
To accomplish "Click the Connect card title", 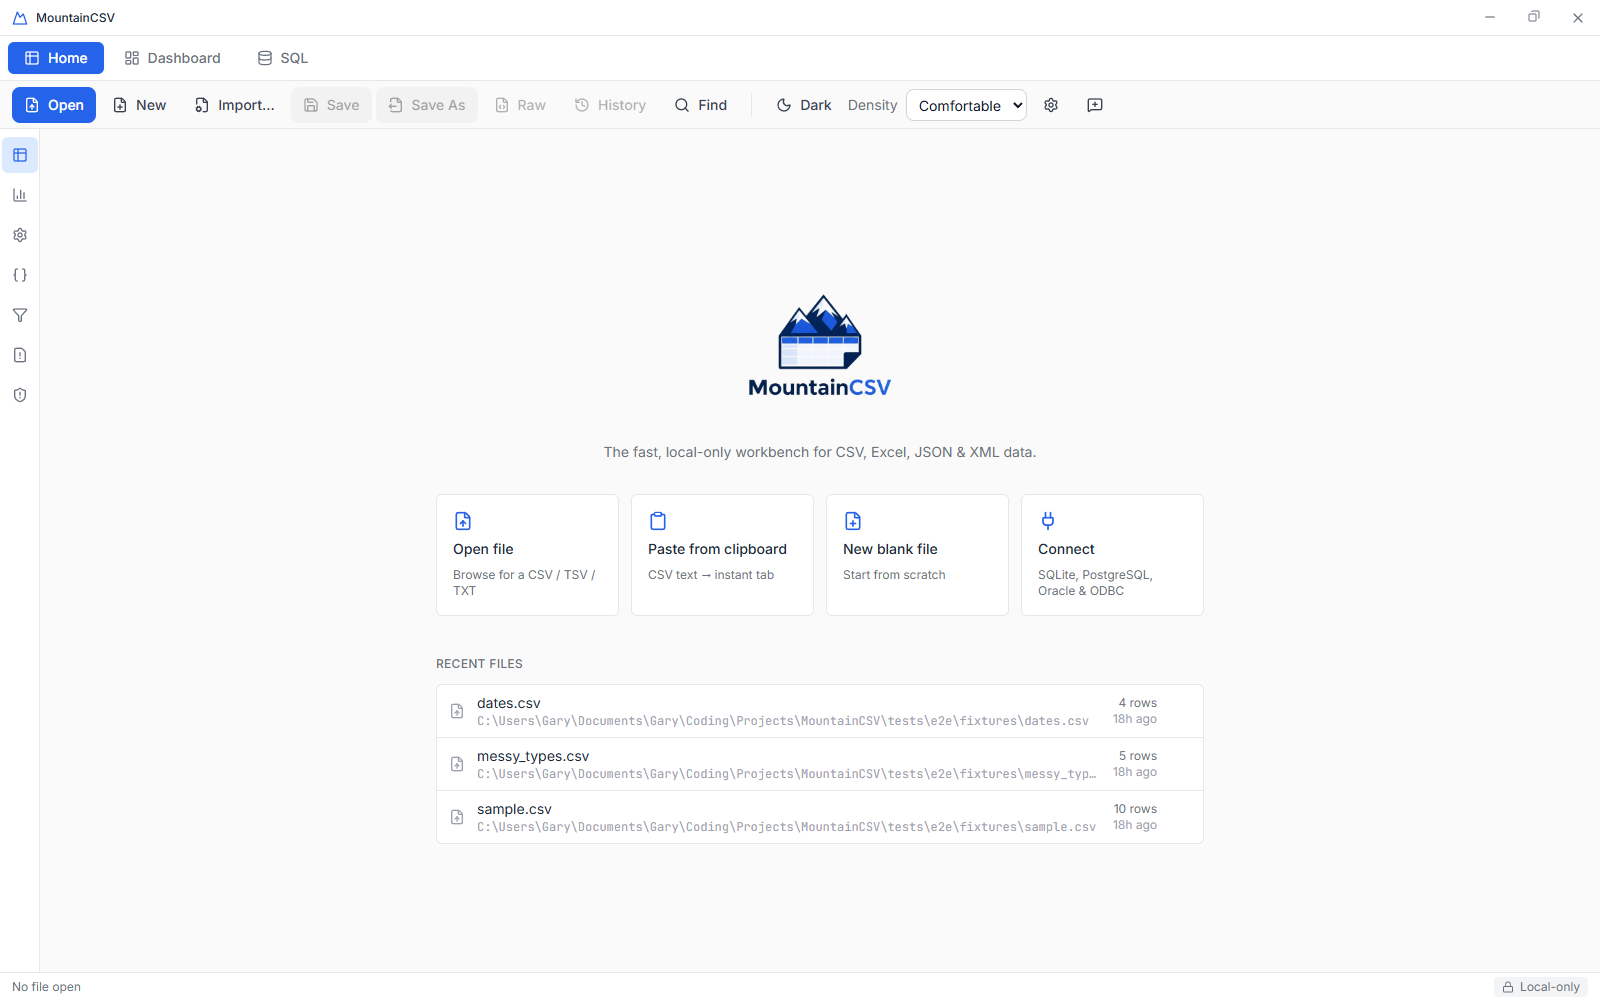I will (x=1066, y=549).
